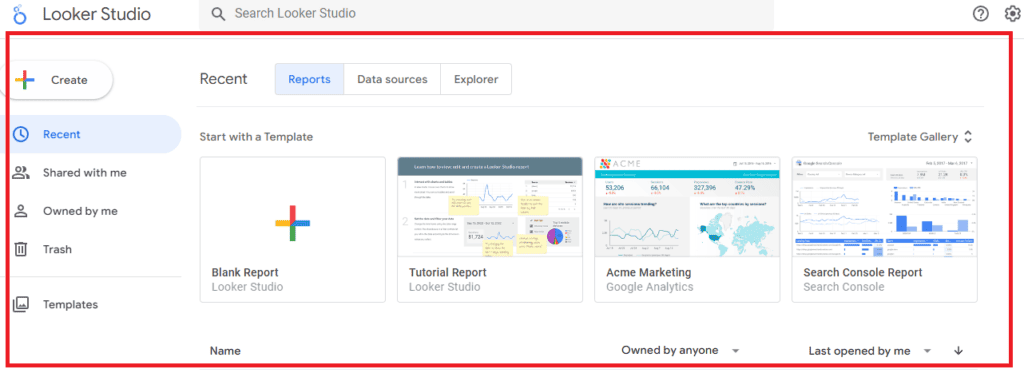This screenshot has height=377, width=1024.
Task: Click the clock icon beside Recent
Action: pyautogui.click(x=21, y=134)
